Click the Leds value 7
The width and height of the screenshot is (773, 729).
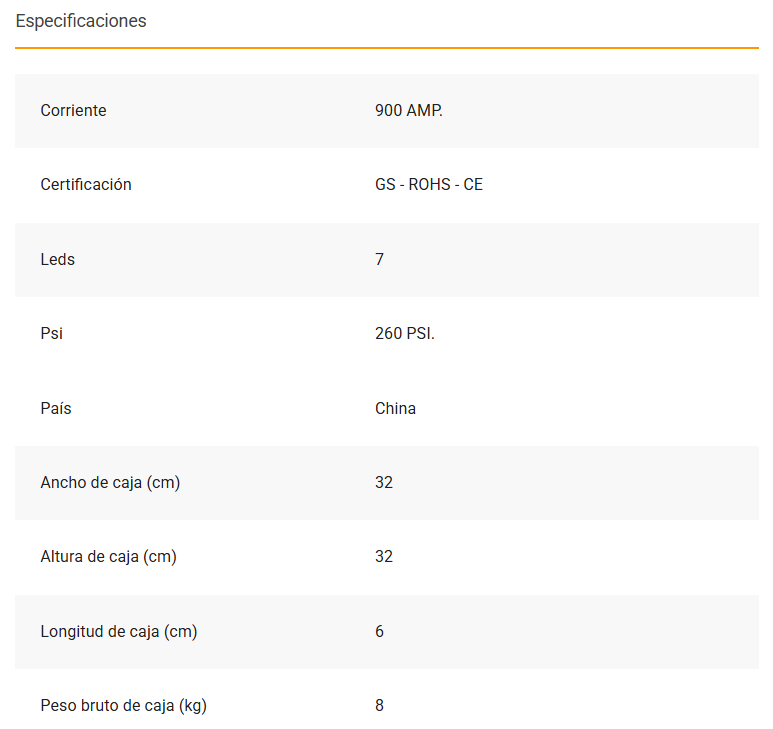(x=379, y=260)
